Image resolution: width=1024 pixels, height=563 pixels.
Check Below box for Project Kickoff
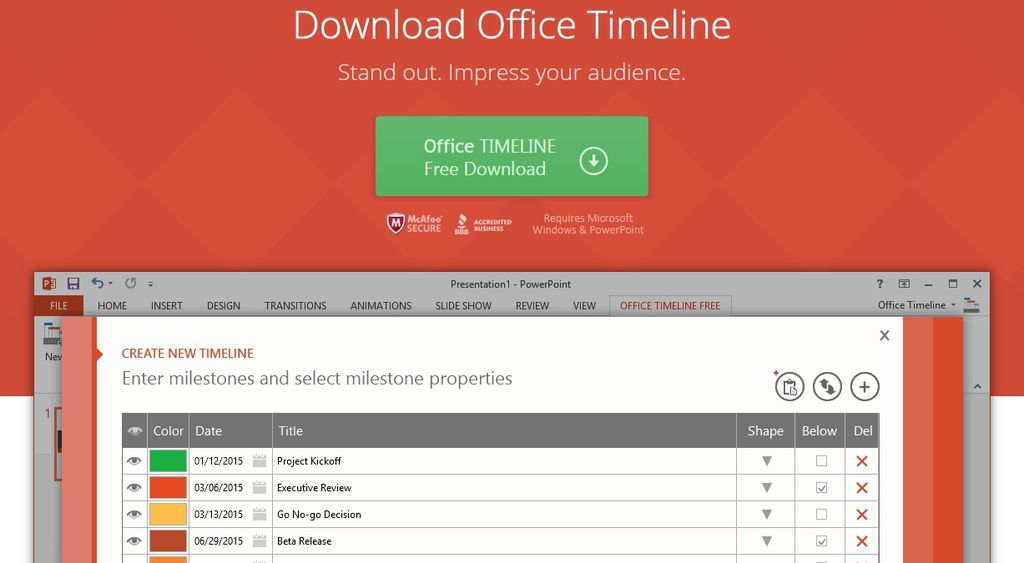pyautogui.click(x=821, y=461)
